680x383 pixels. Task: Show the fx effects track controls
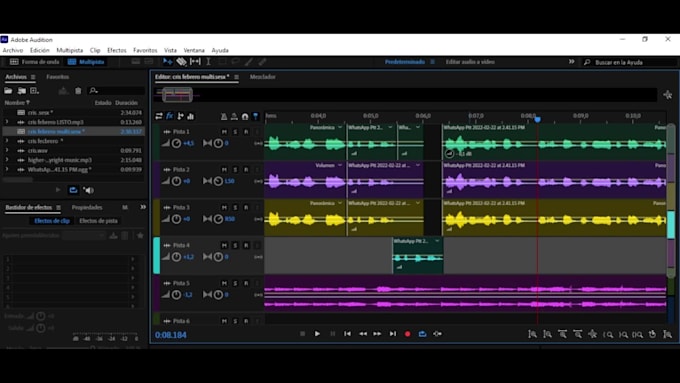pos(170,116)
